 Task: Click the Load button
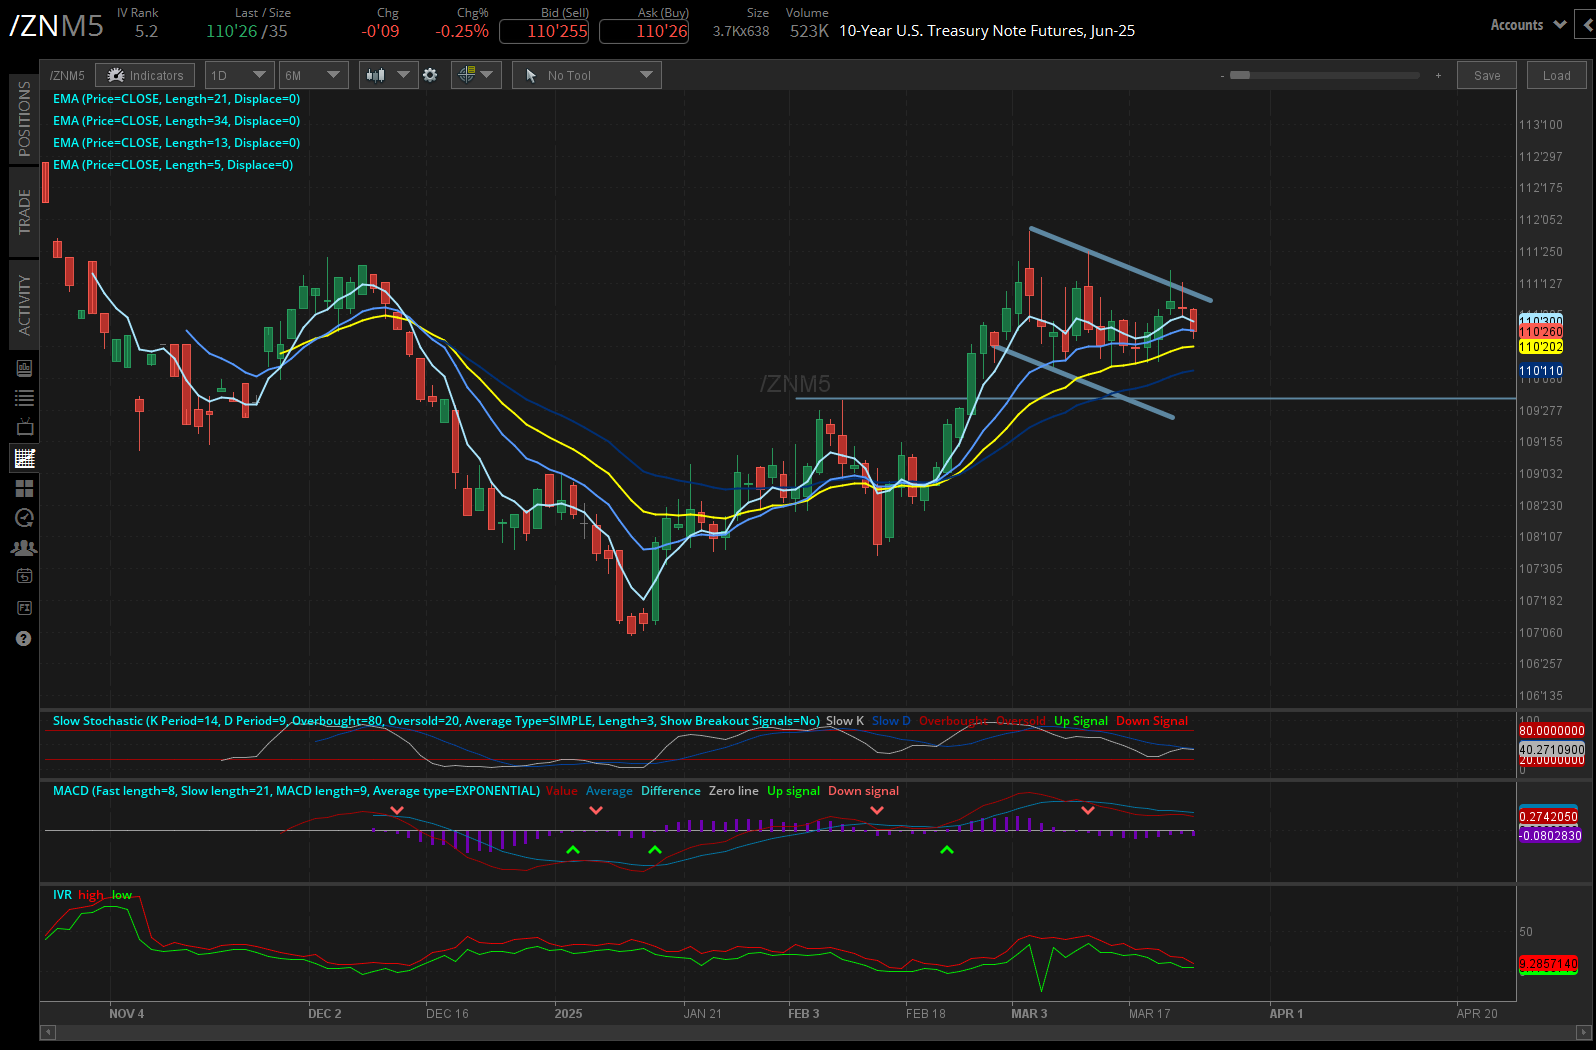pyautogui.click(x=1556, y=75)
